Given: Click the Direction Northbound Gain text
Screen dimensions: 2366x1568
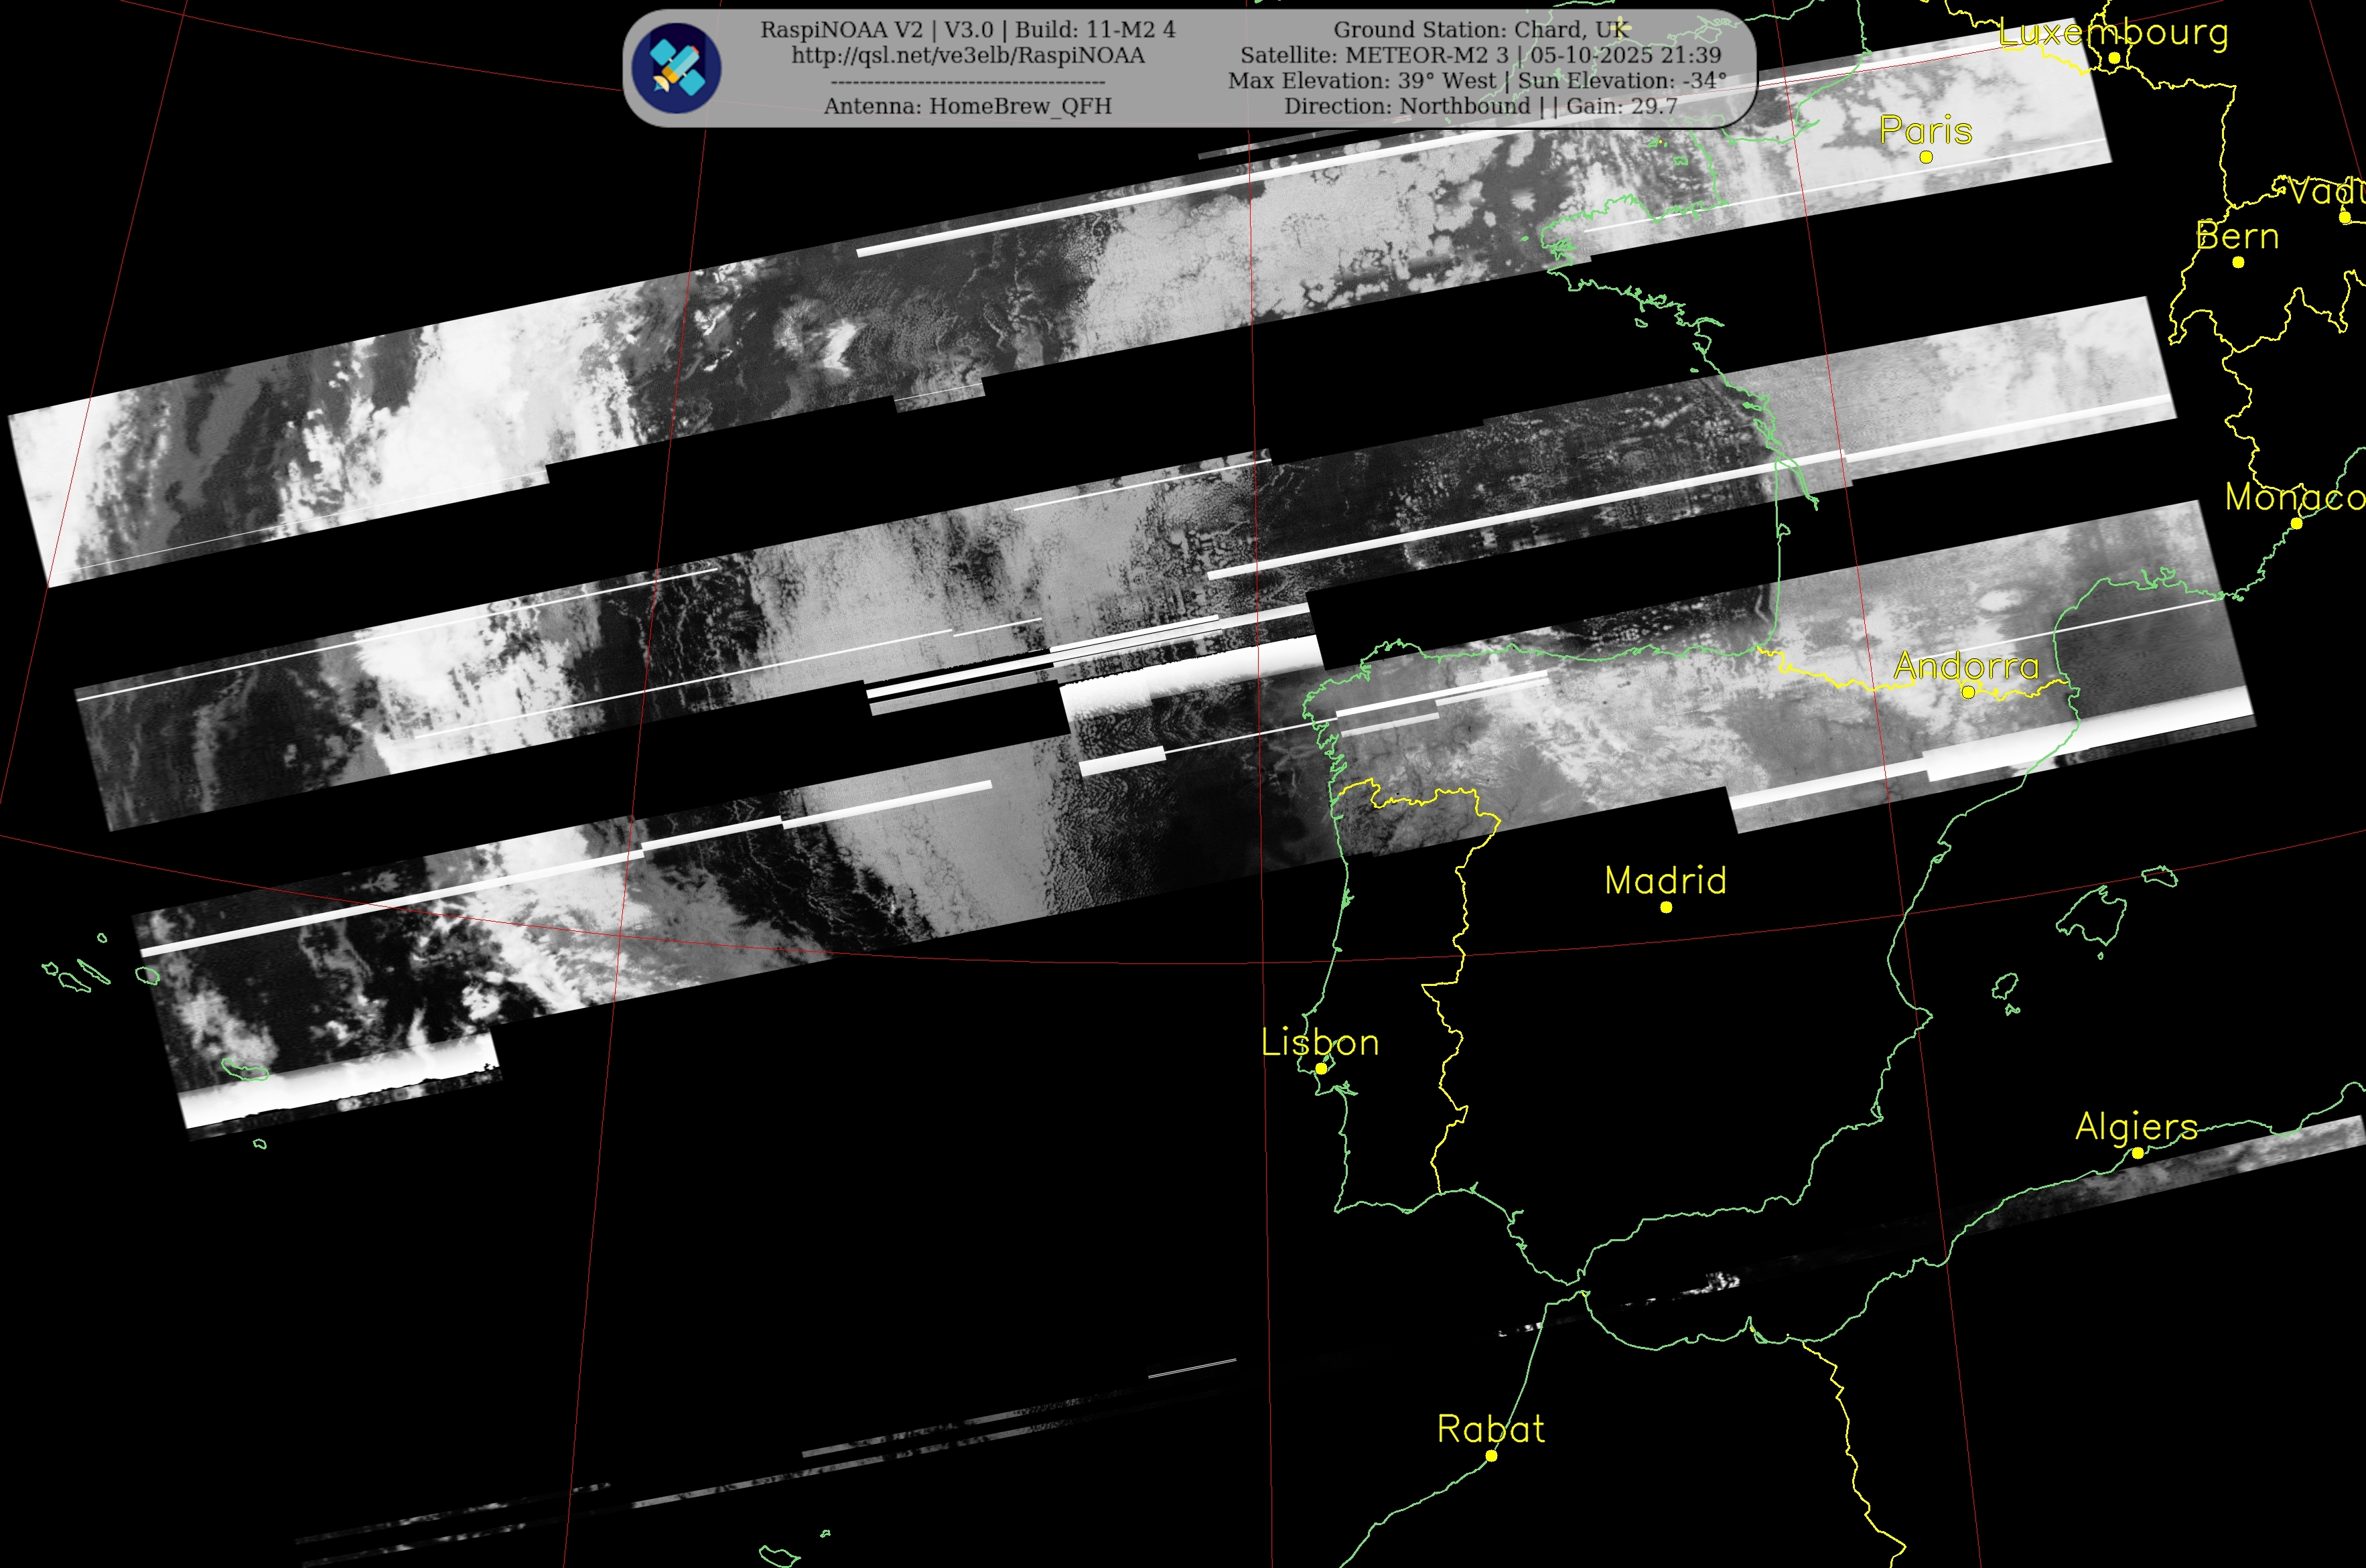Looking at the screenshot, I should click(x=1480, y=106).
